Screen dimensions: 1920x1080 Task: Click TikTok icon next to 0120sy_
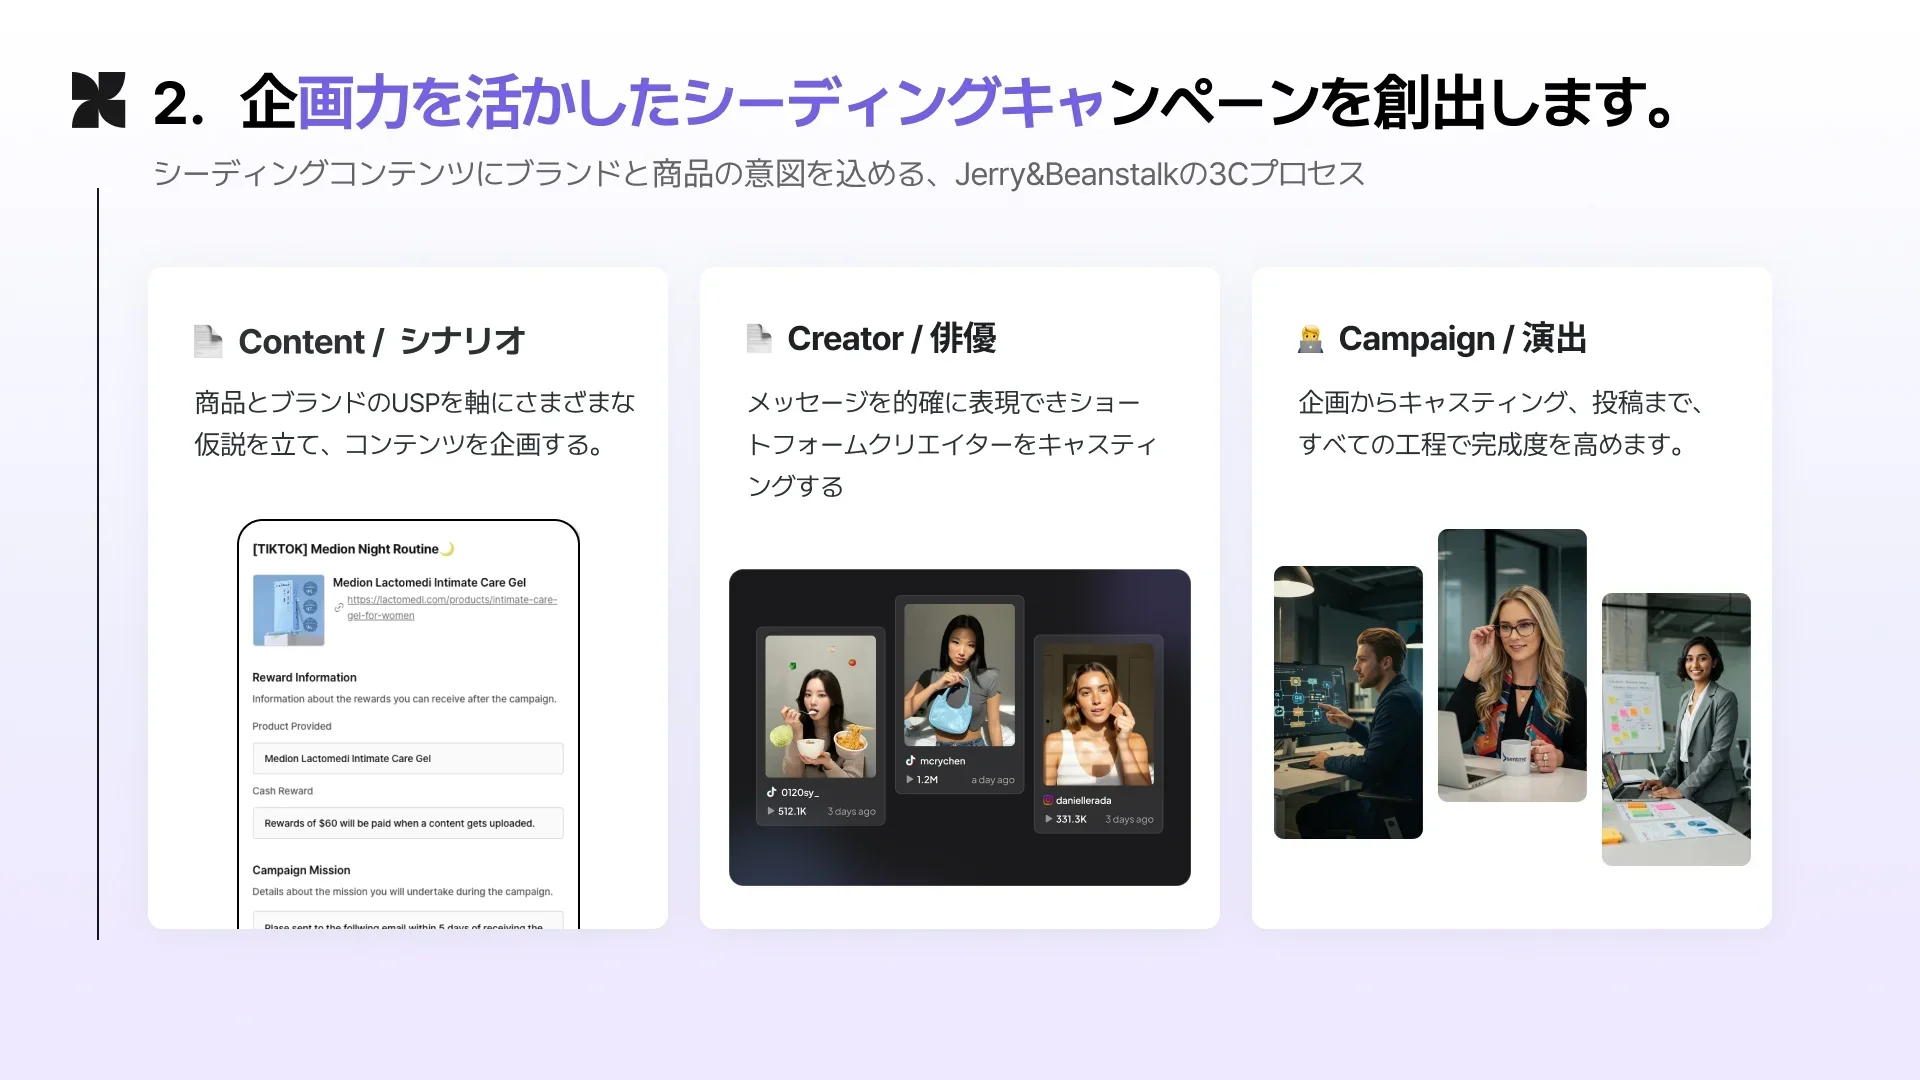(x=772, y=792)
